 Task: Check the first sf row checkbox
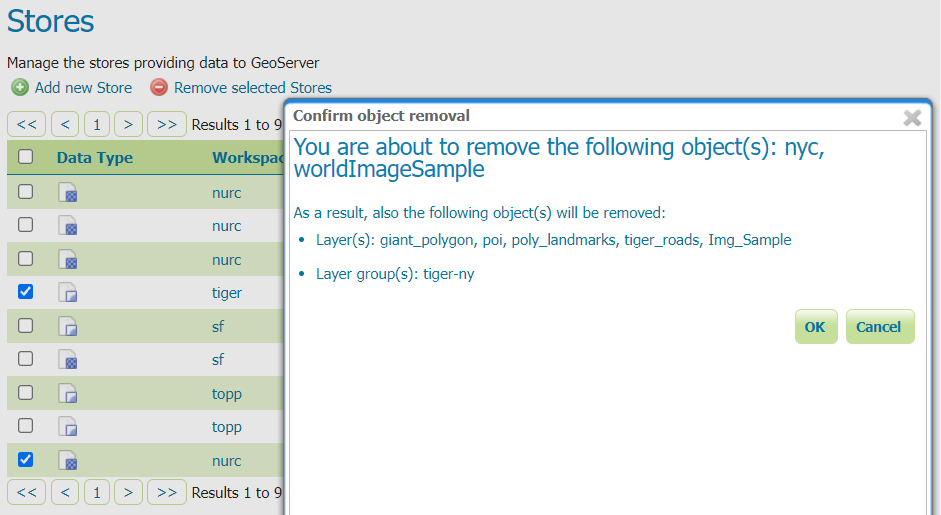tap(26, 326)
